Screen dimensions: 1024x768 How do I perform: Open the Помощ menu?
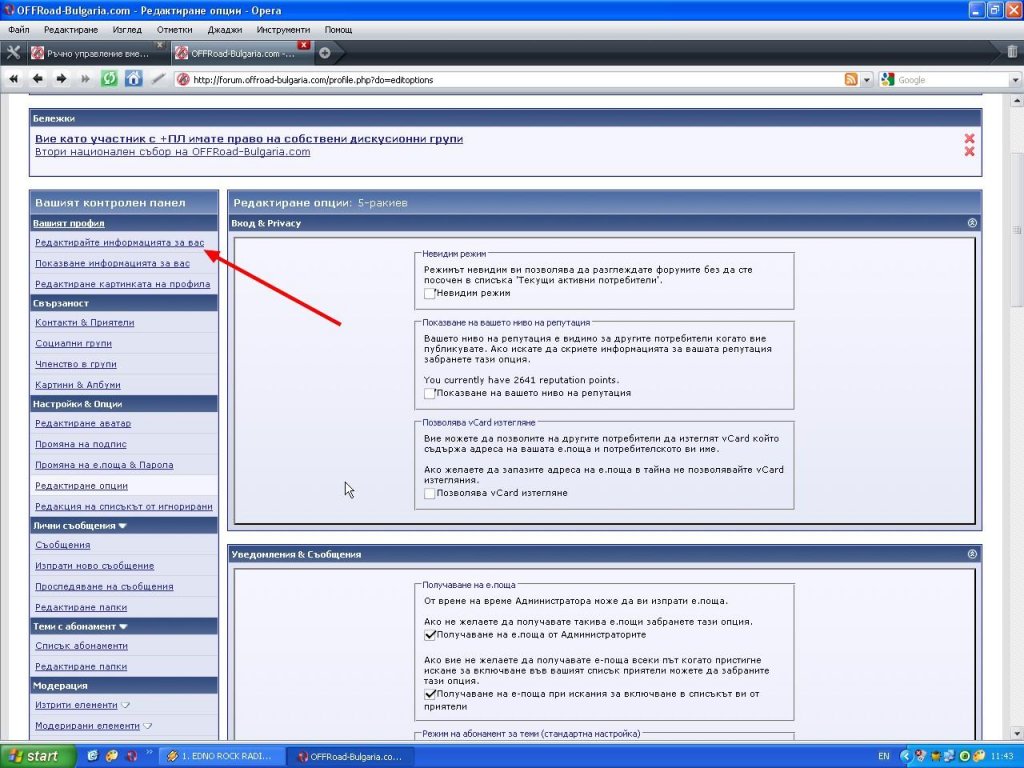338,29
